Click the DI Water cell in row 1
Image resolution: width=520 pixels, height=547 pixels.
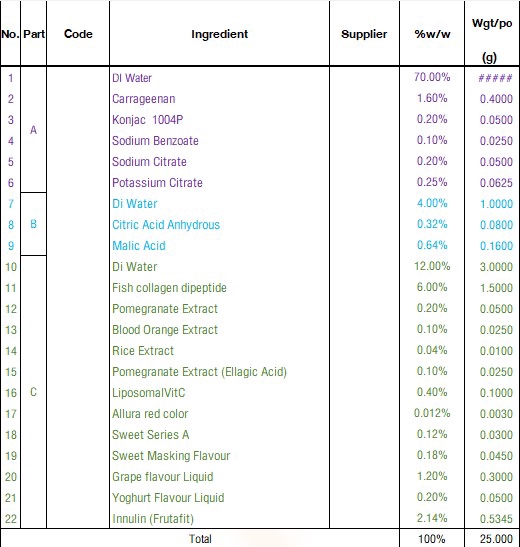219,77
